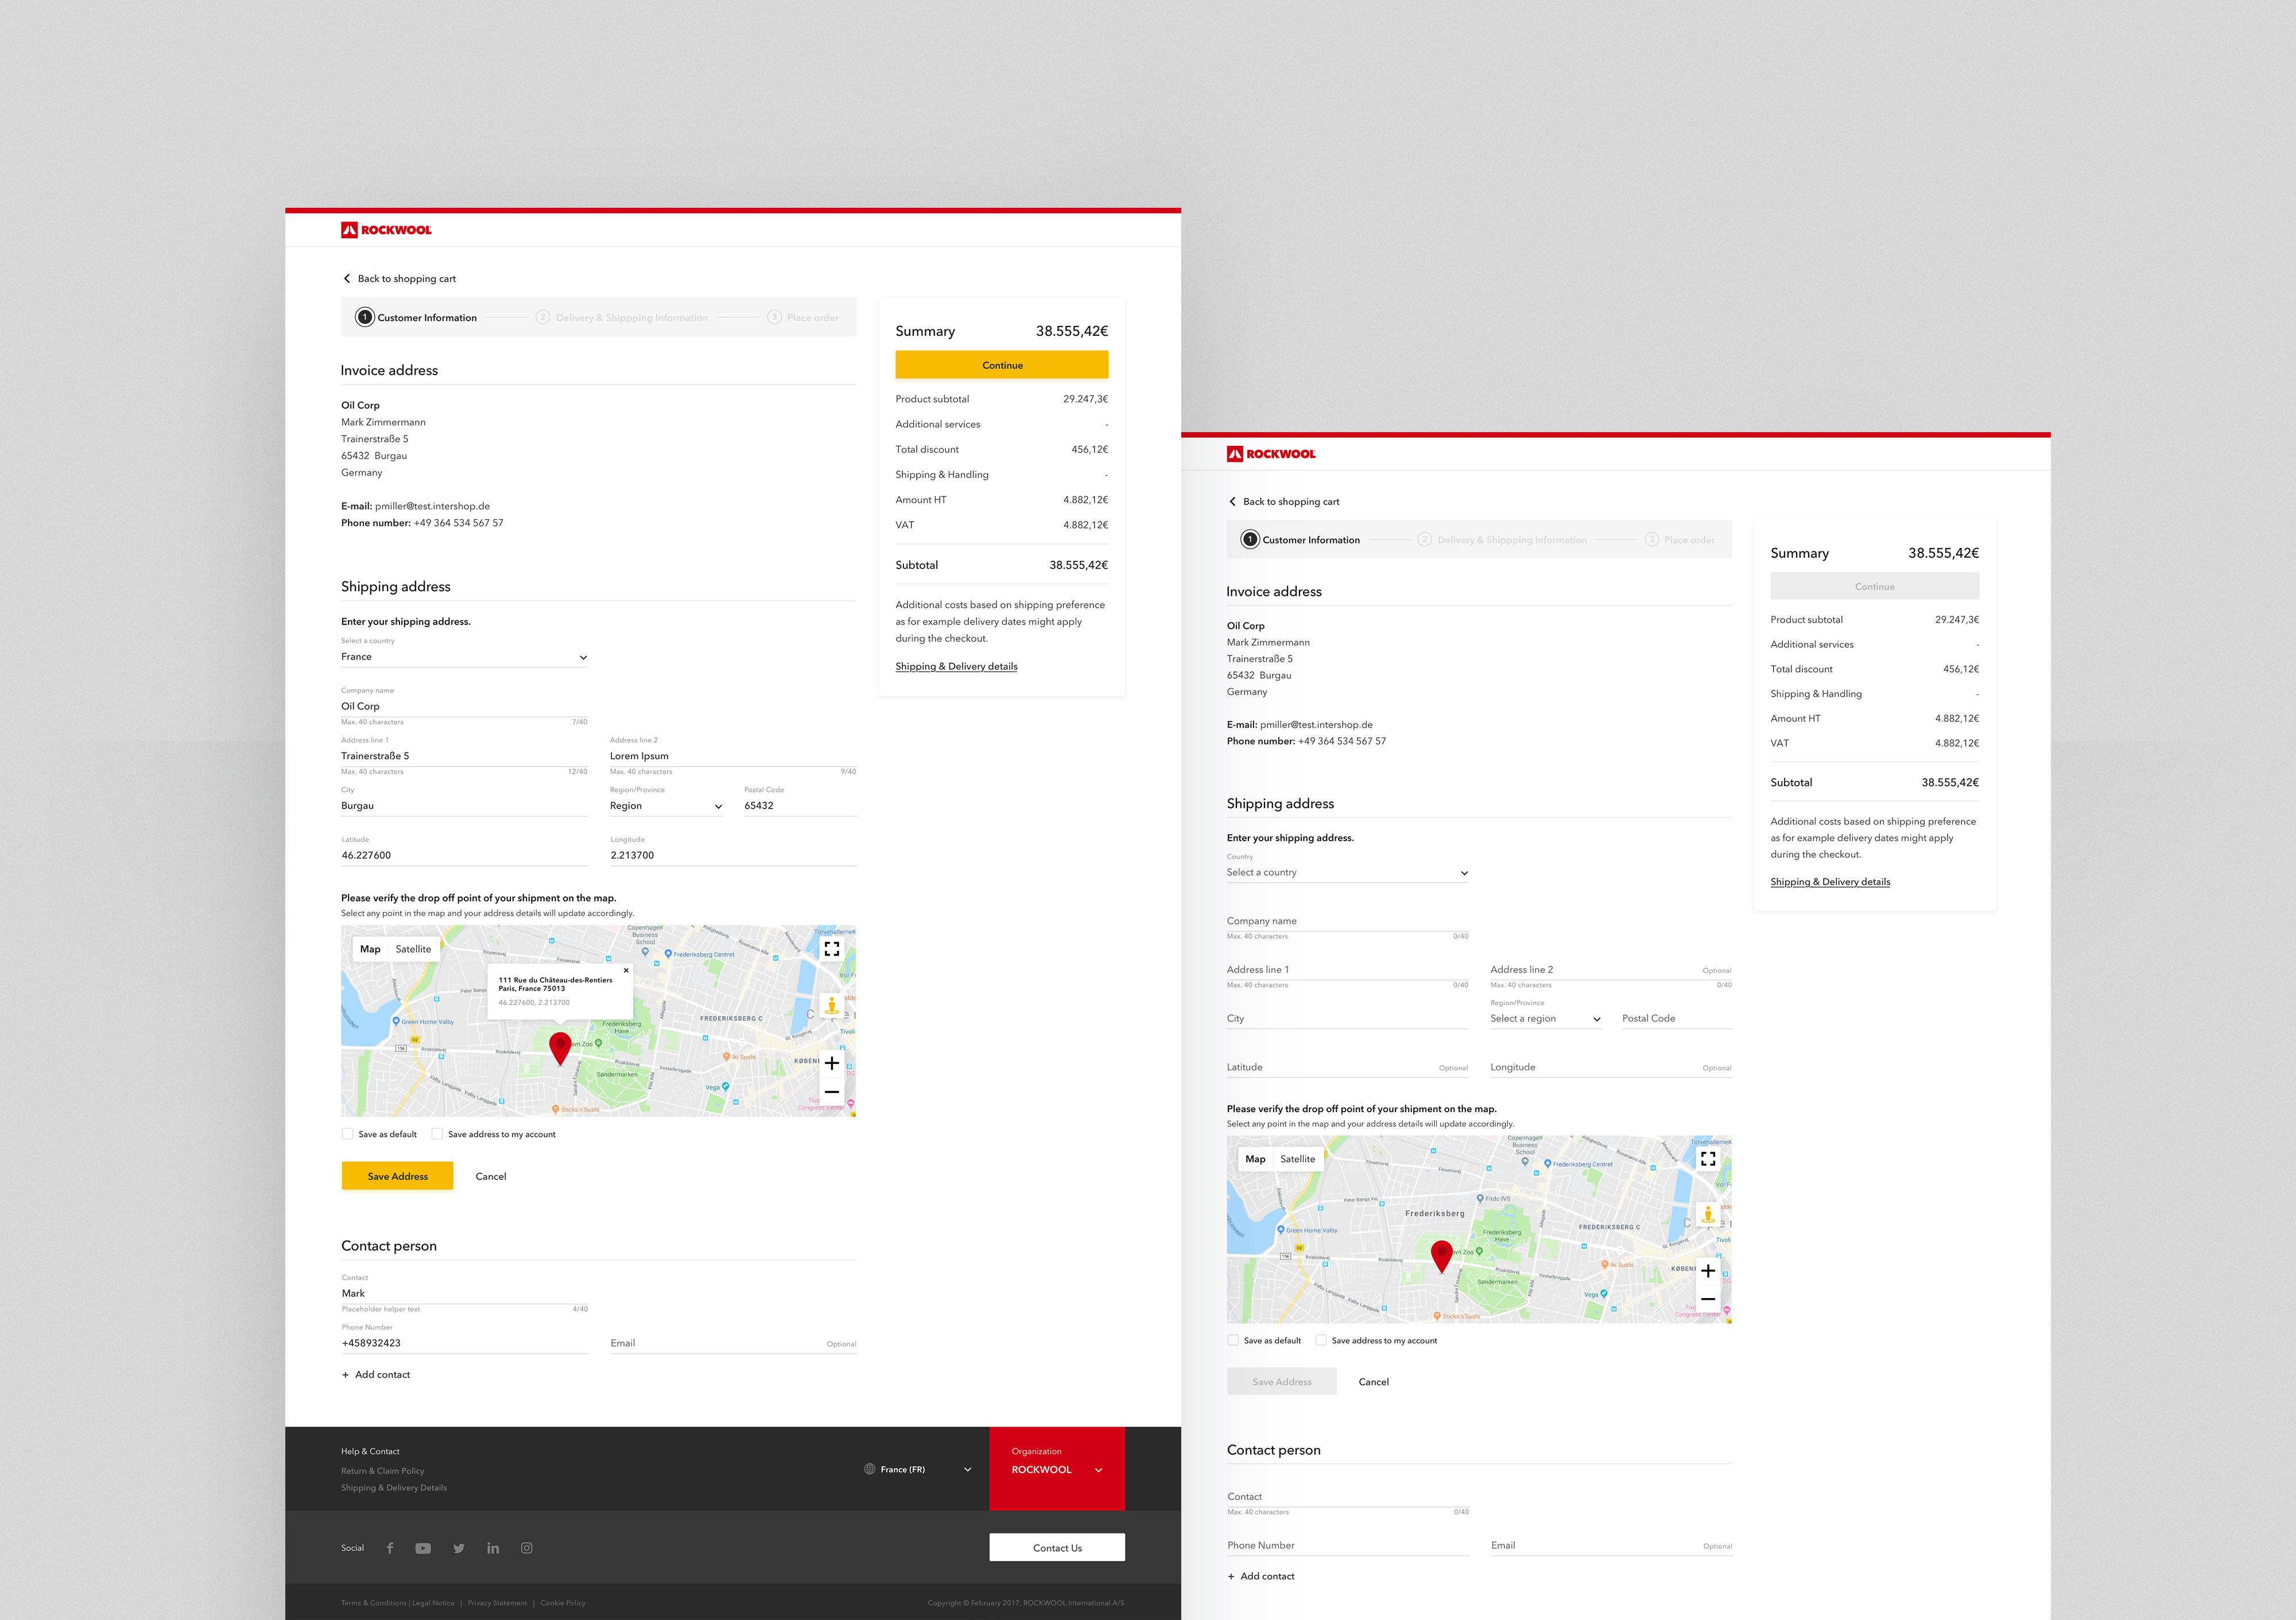Click the Instagram icon in footer
2296x1620 pixels.
tap(527, 1548)
